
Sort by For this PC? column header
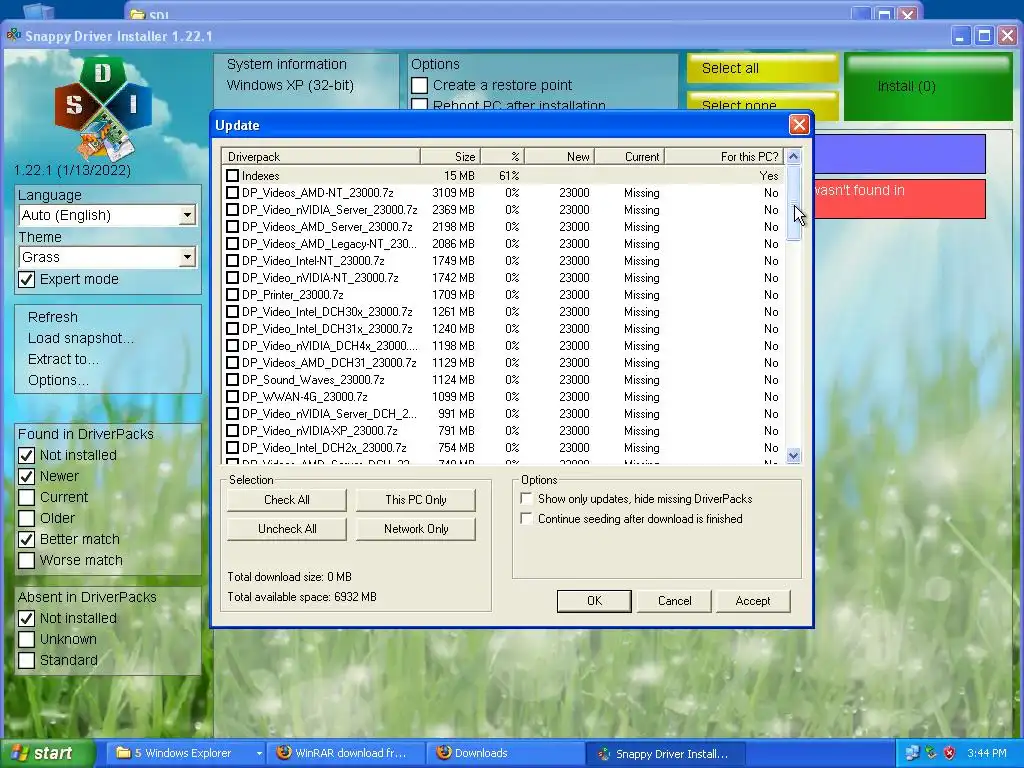(724, 157)
